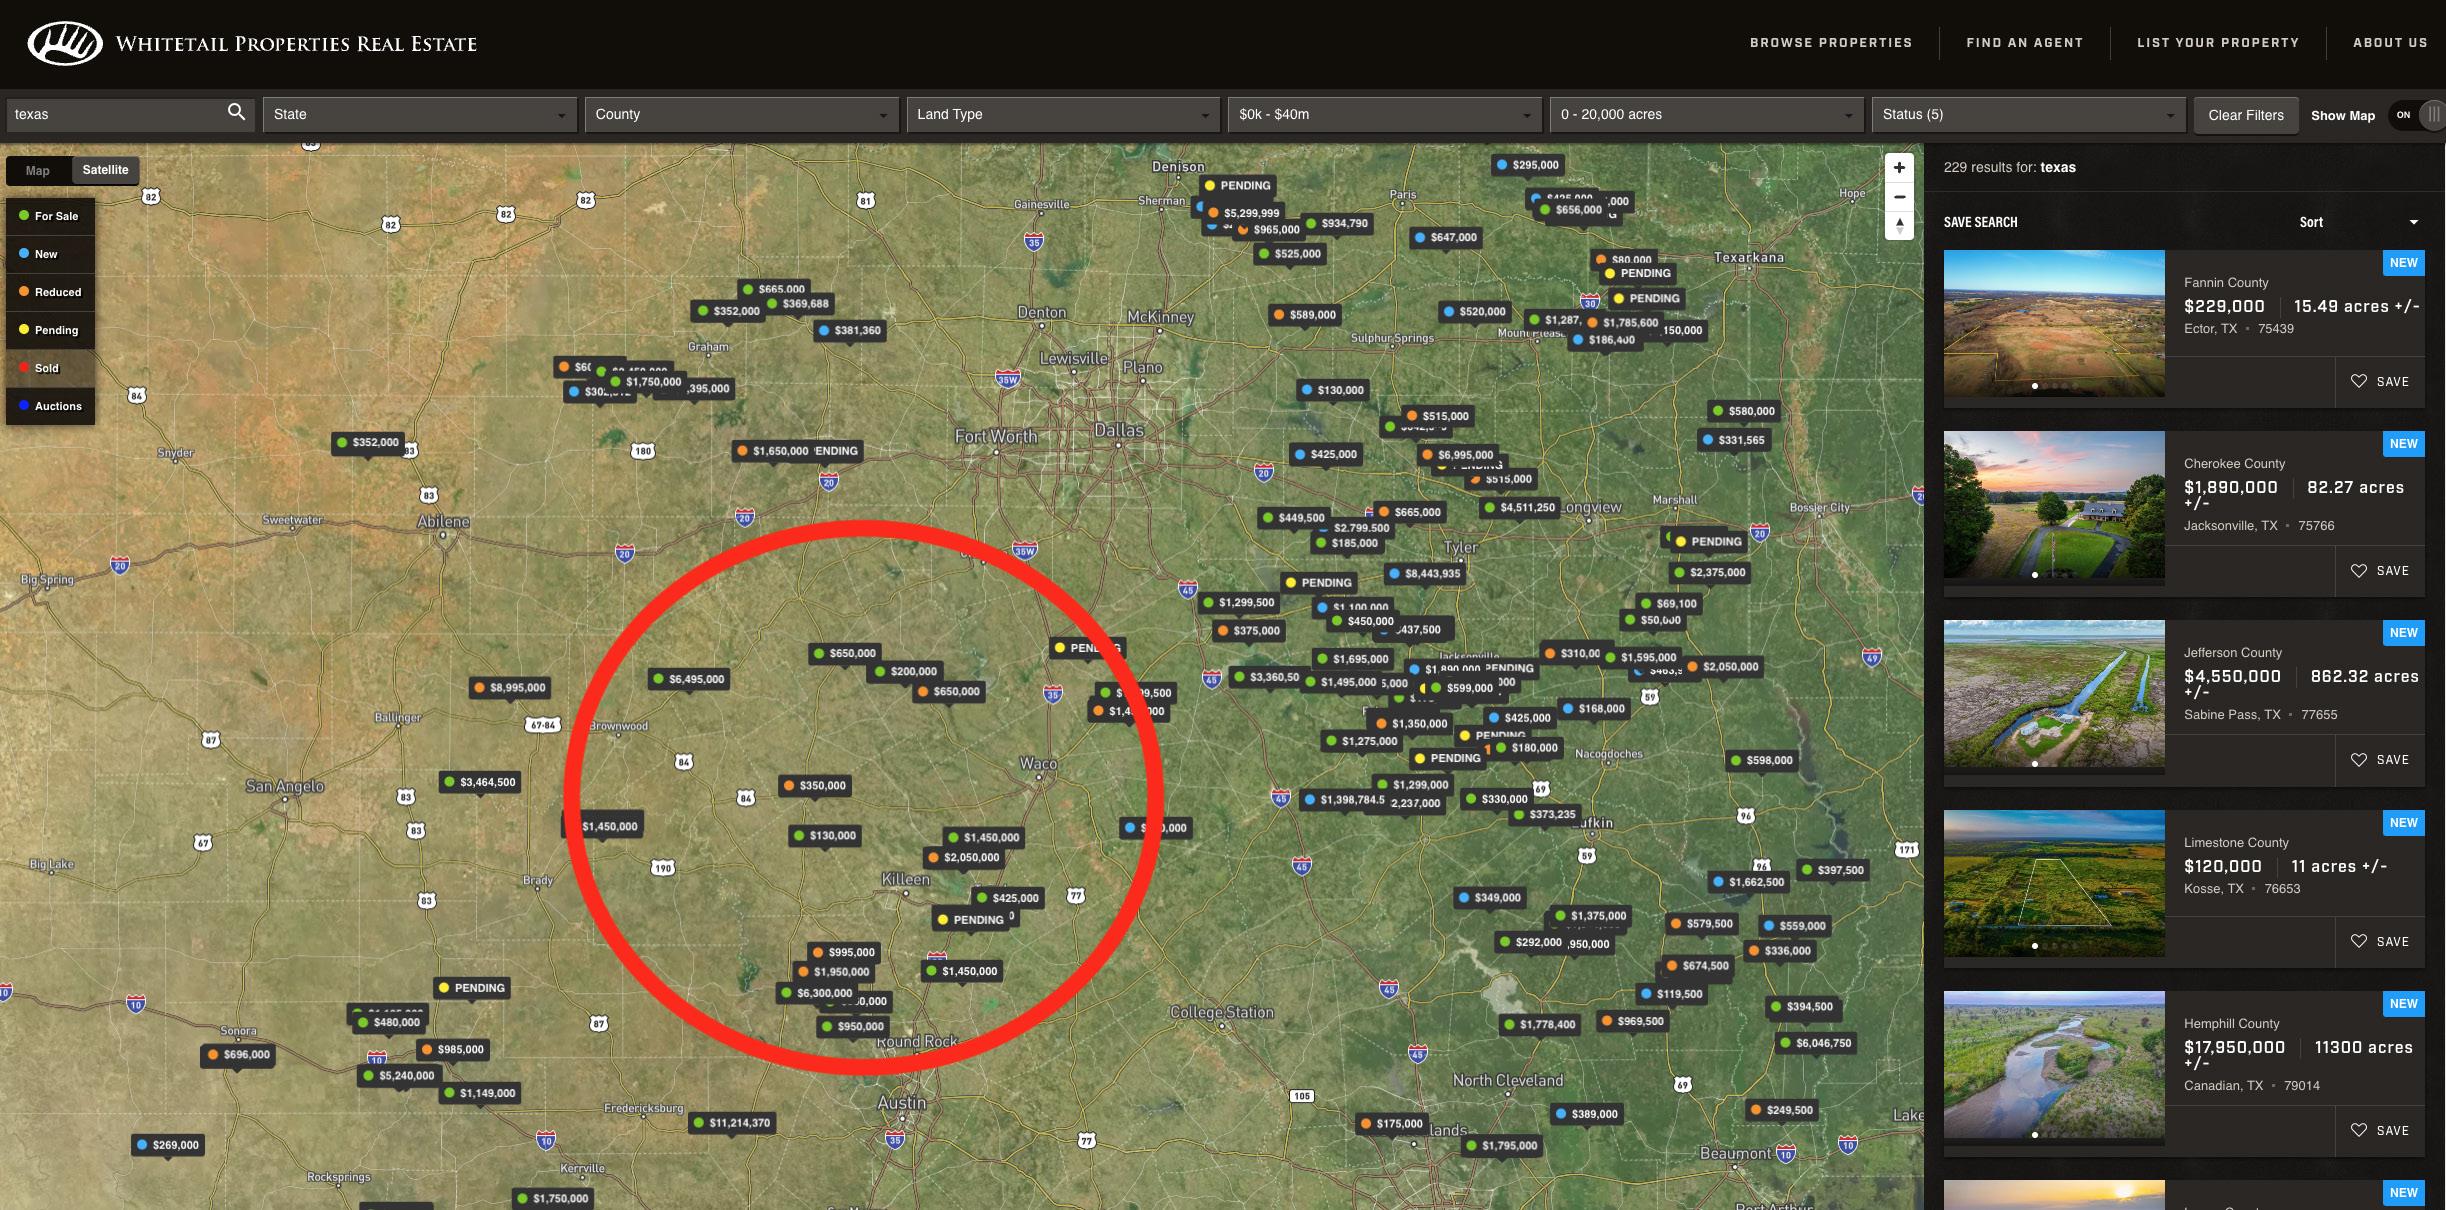The height and width of the screenshot is (1210, 2446).
Task: Toggle New legend filter
Action: (x=50, y=254)
